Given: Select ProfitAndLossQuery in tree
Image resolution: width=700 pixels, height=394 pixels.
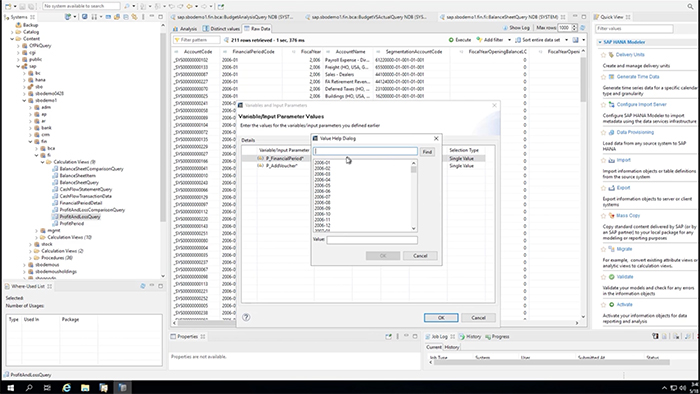Looking at the screenshot, I should click(x=80, y=217).
